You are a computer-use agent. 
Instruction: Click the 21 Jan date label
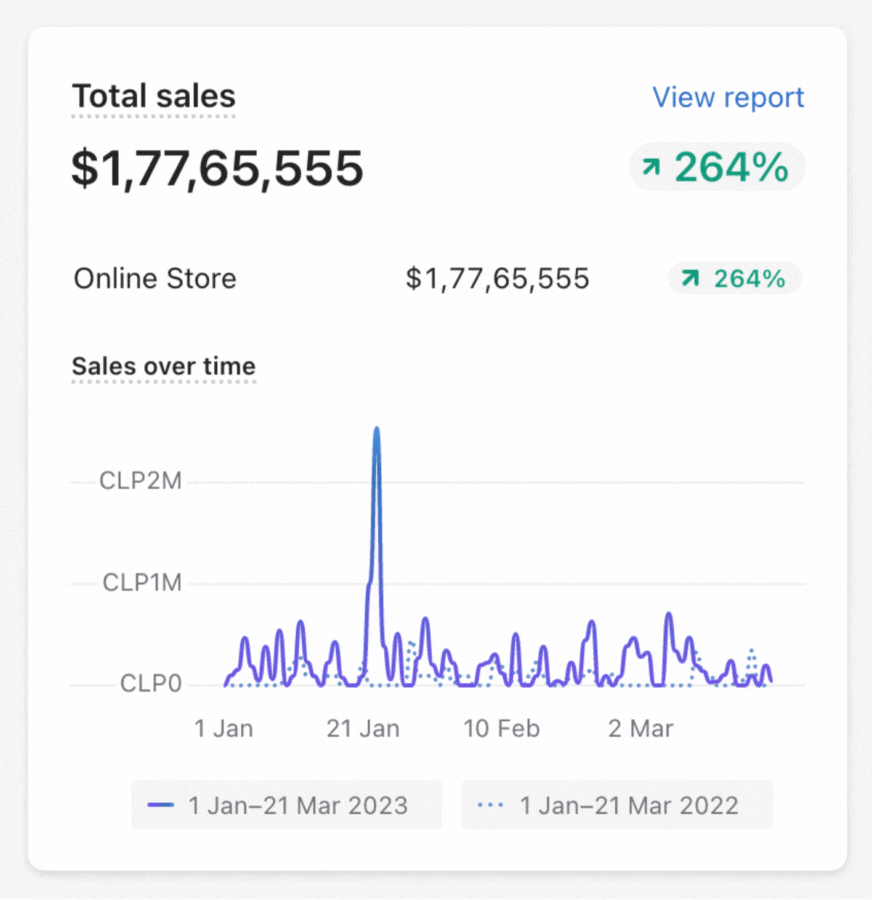[x=363, y=729]
